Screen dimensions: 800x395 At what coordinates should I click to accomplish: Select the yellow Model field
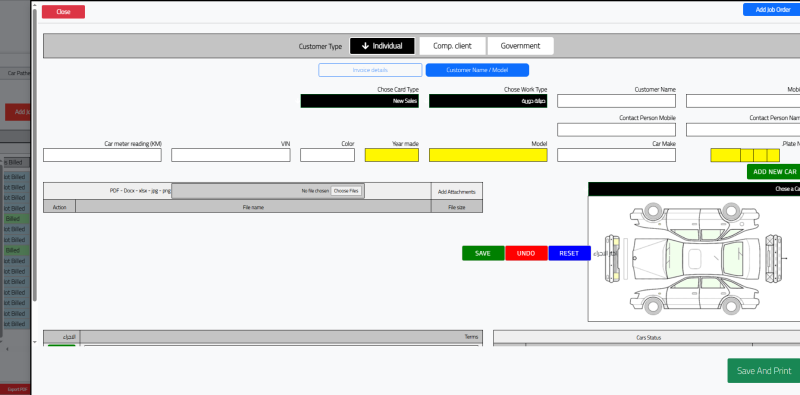click(x=488, y=155)
